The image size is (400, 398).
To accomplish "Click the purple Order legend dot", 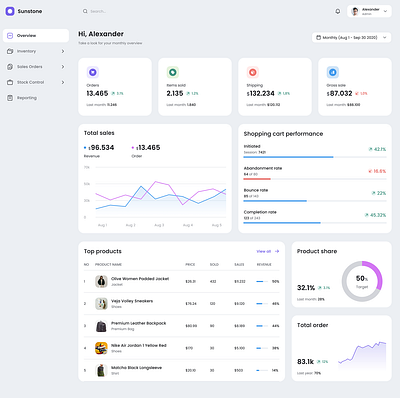I will (133, 147).
